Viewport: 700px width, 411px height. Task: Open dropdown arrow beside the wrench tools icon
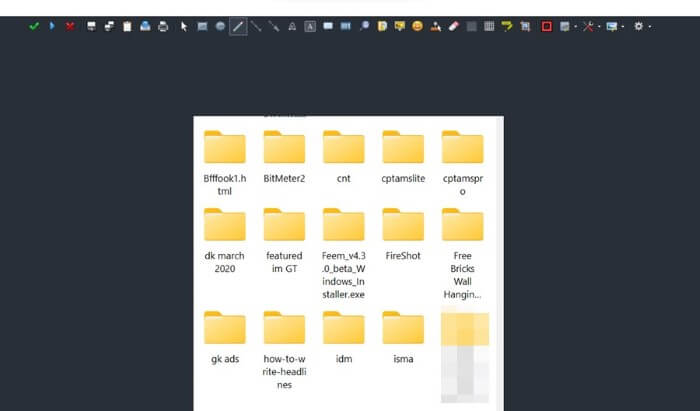(x=599, y=27)
